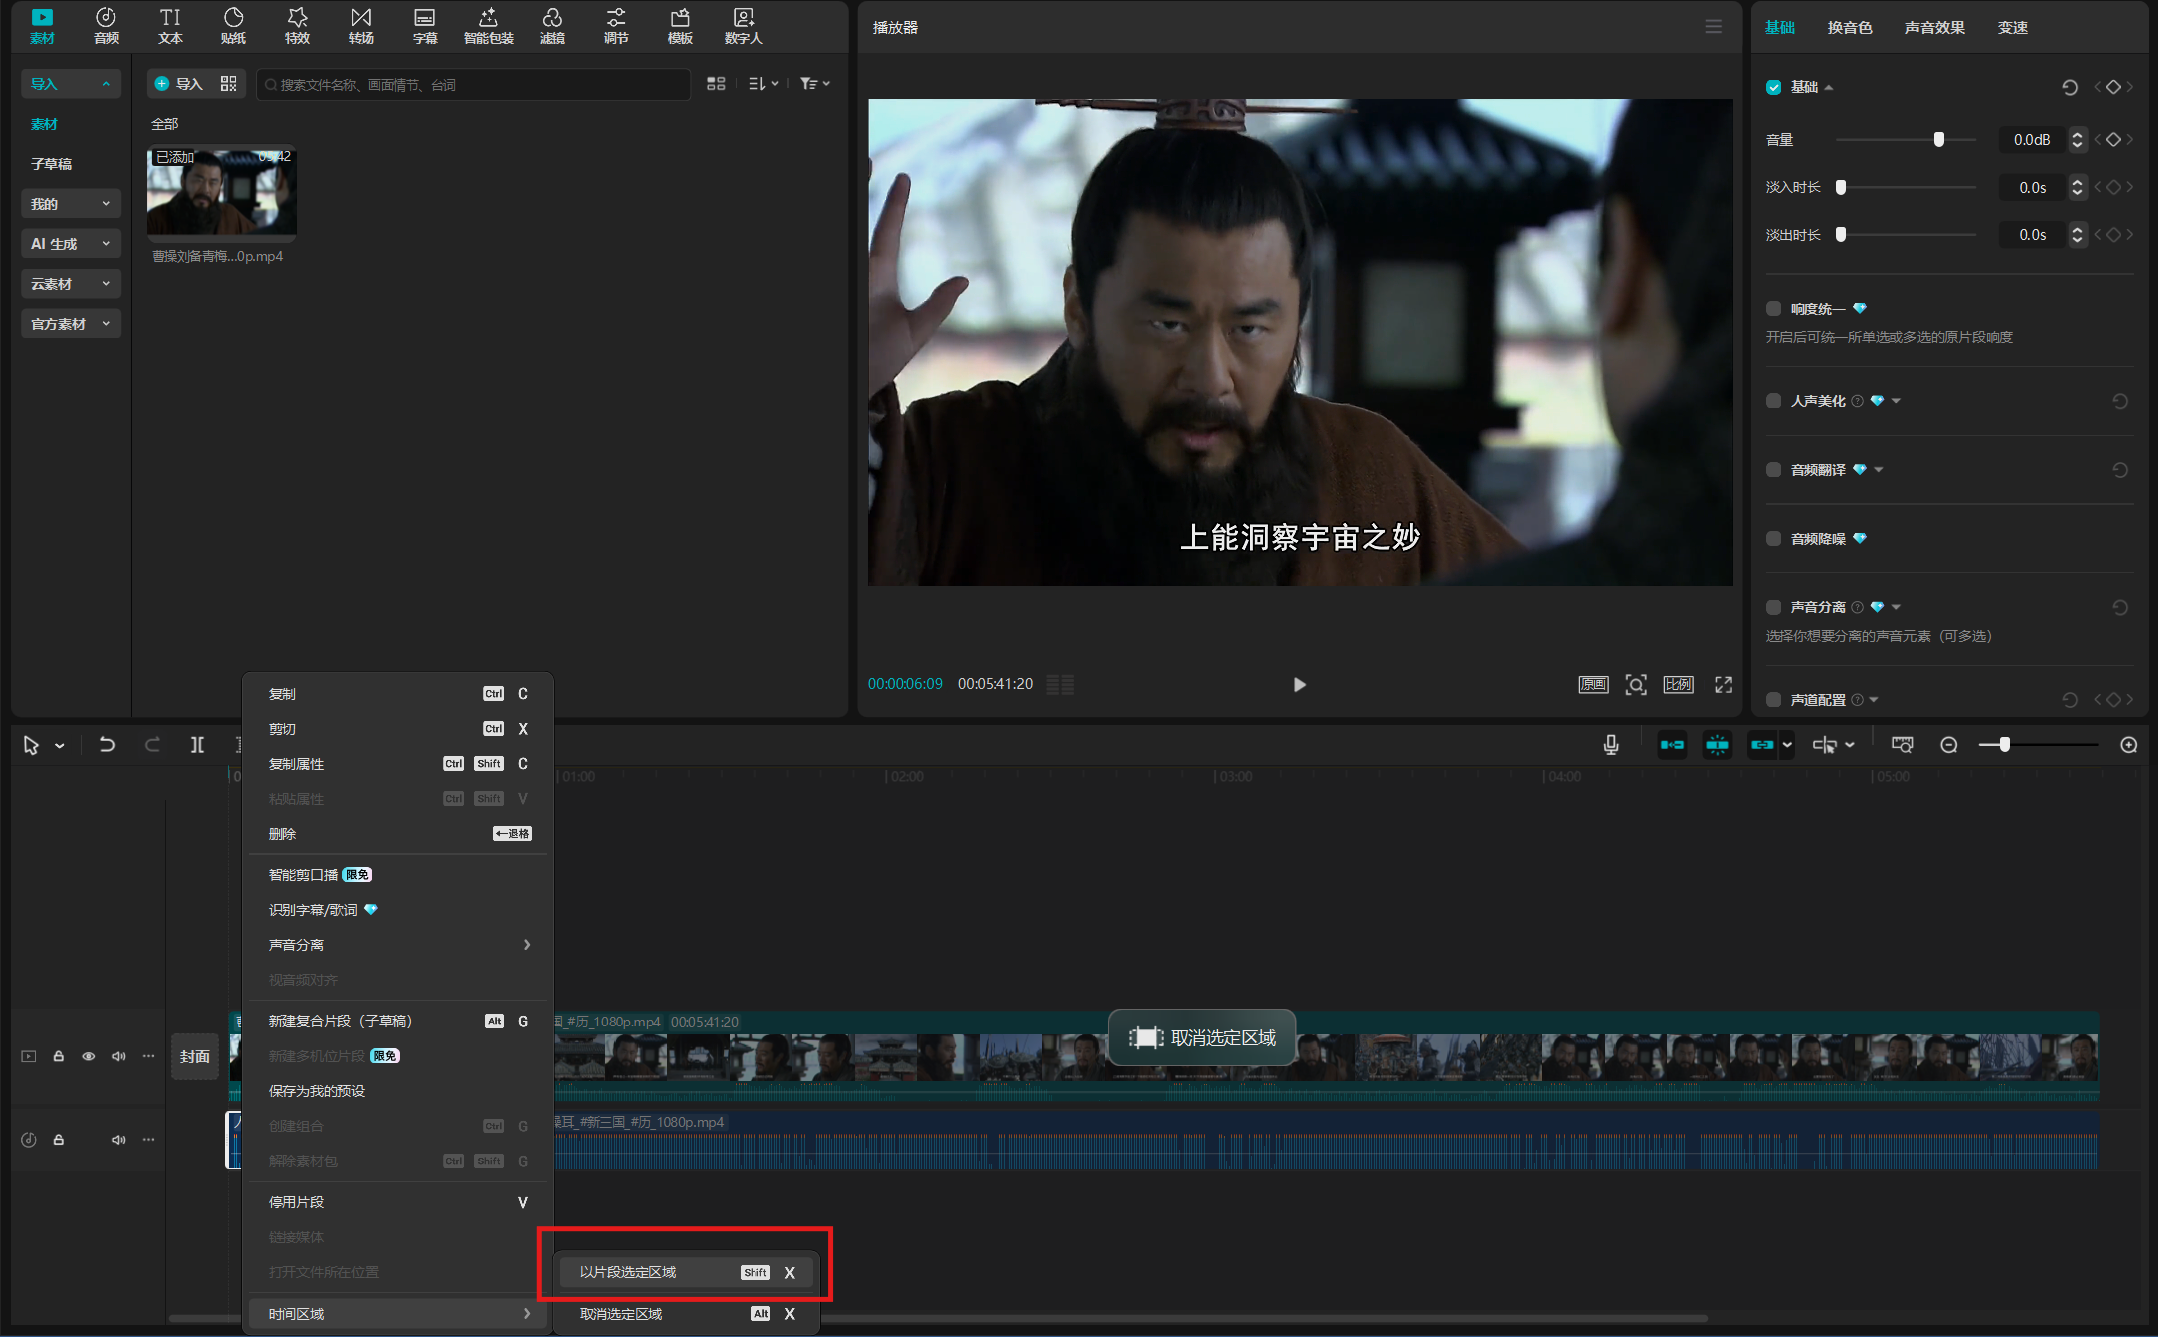The image size is (2158, 1337).
Task: Open the selection tool dropdown arrow
Action: (x=60, y=746)
